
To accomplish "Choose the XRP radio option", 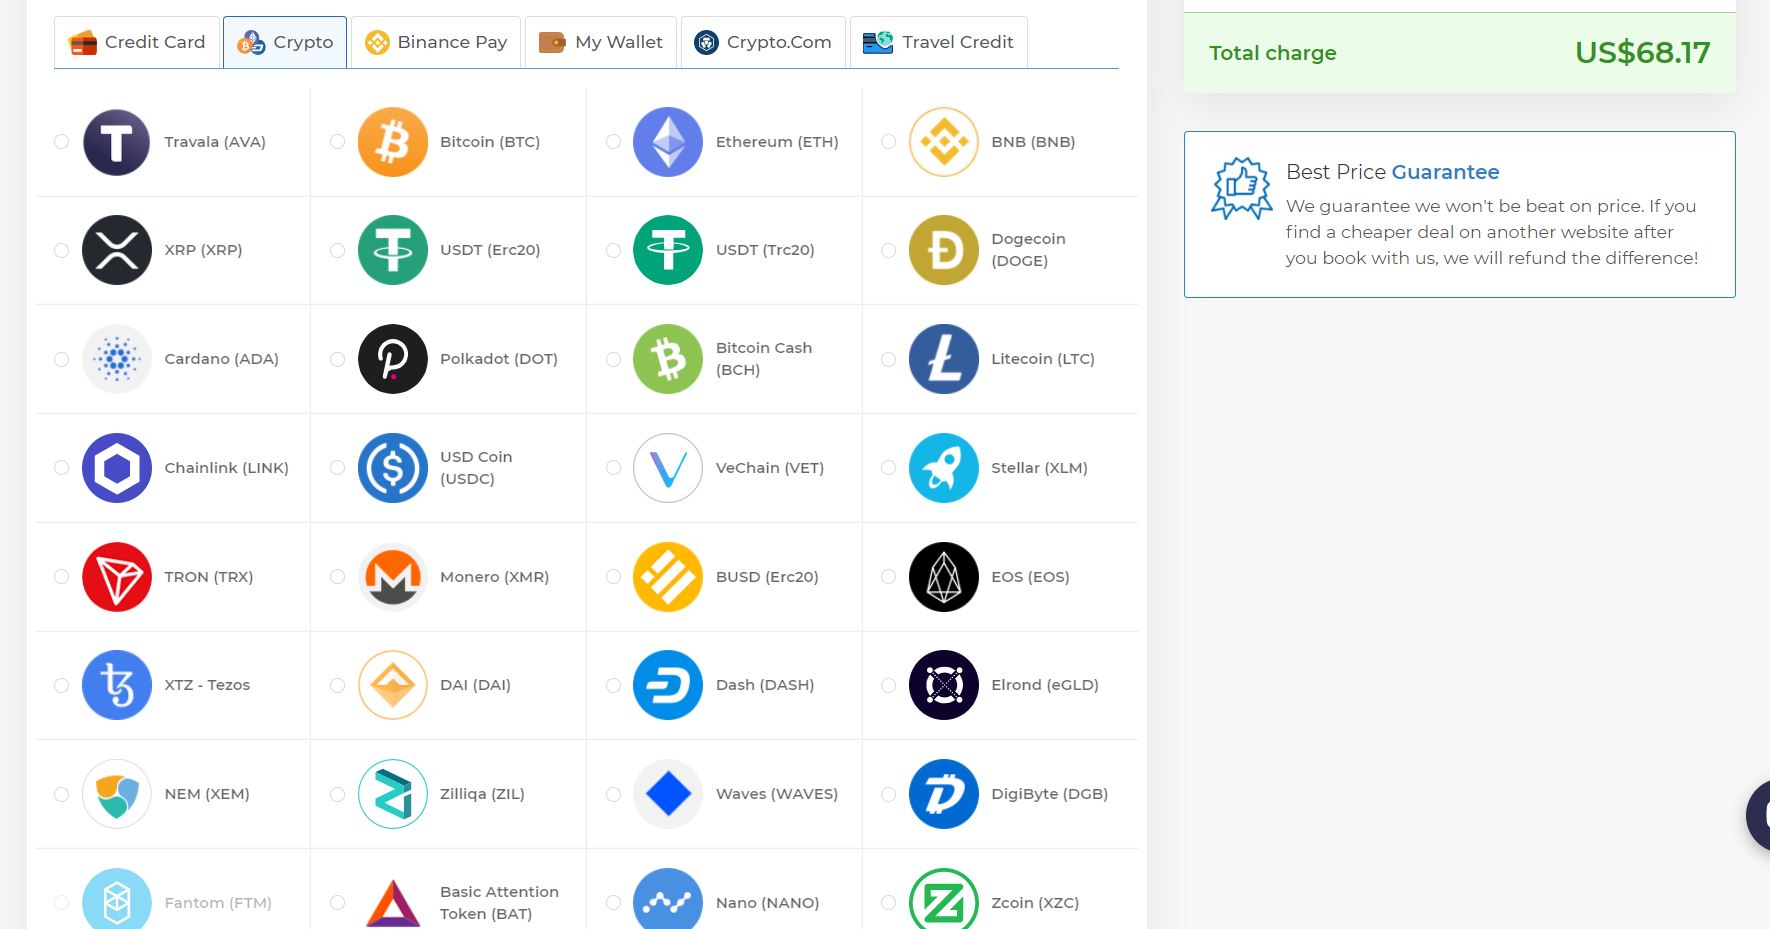I will (x=62, y=250).
